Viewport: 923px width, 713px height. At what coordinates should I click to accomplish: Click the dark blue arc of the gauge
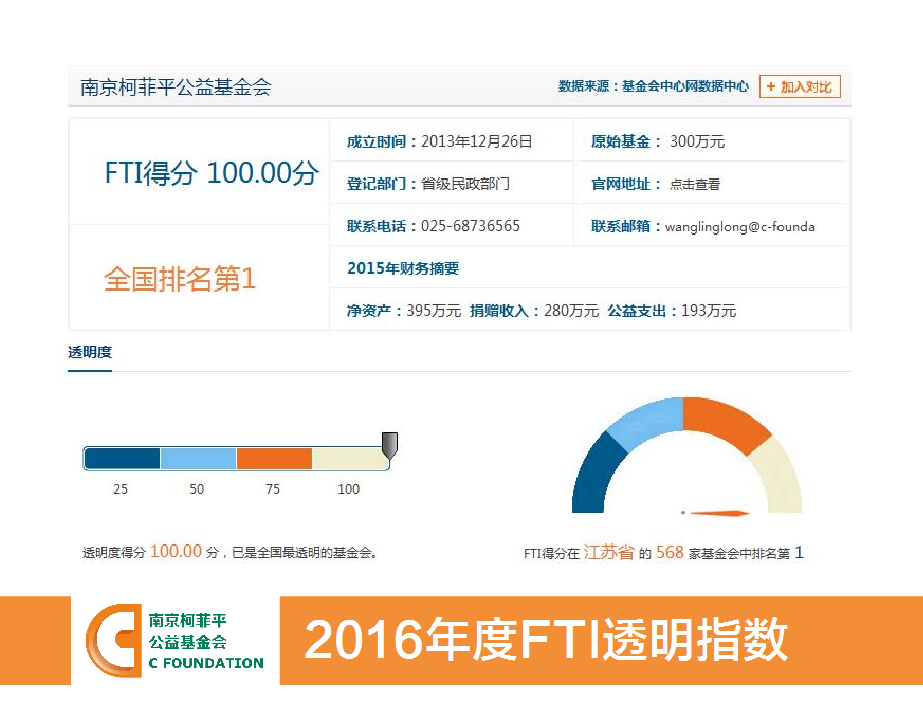[x=596, y=476]
